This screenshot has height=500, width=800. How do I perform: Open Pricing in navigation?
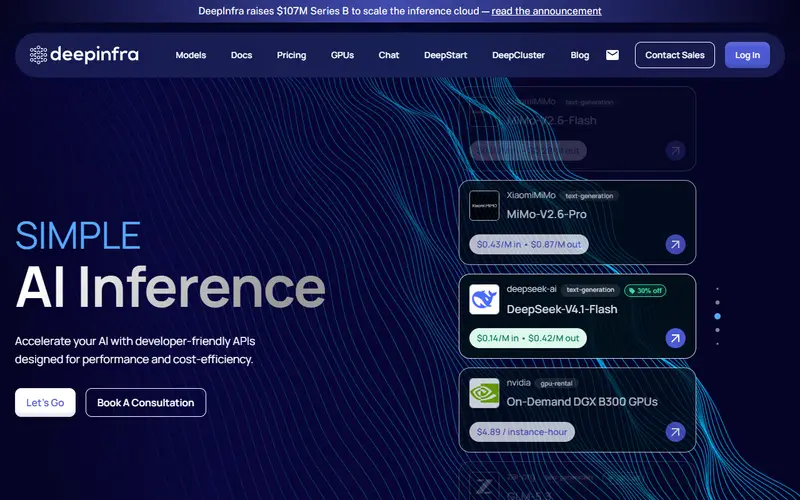291,55
